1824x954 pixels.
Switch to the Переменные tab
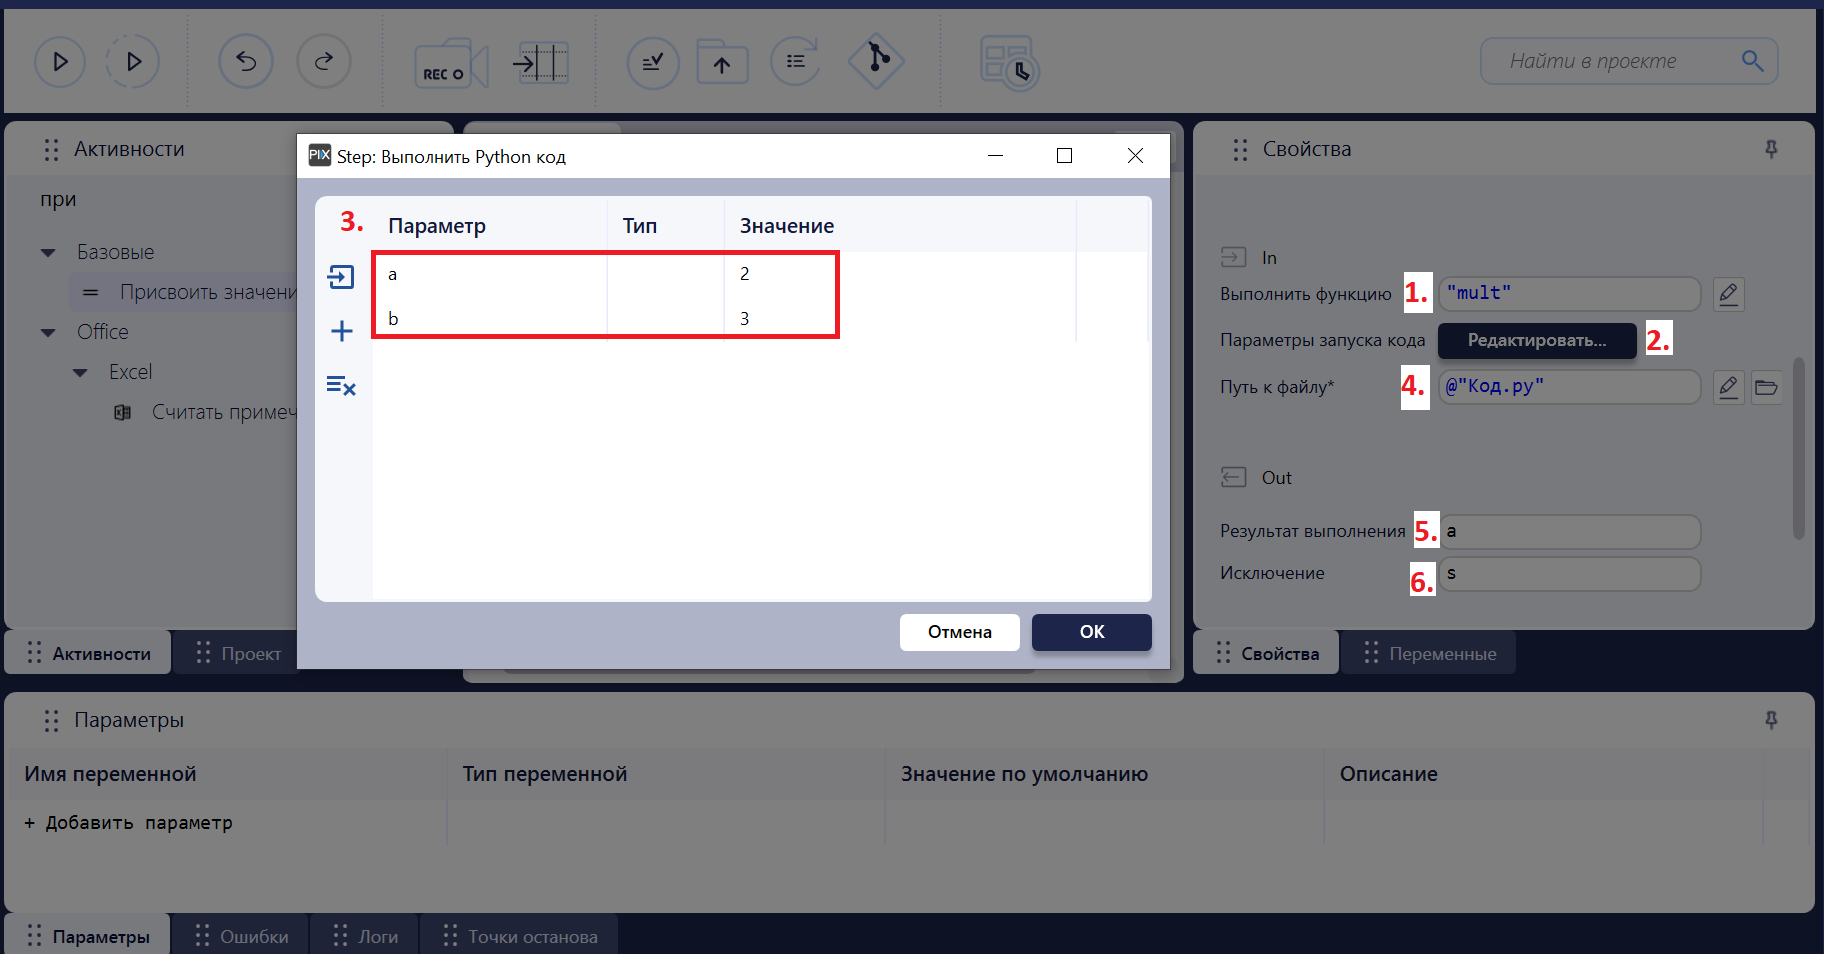(1428, 653)
